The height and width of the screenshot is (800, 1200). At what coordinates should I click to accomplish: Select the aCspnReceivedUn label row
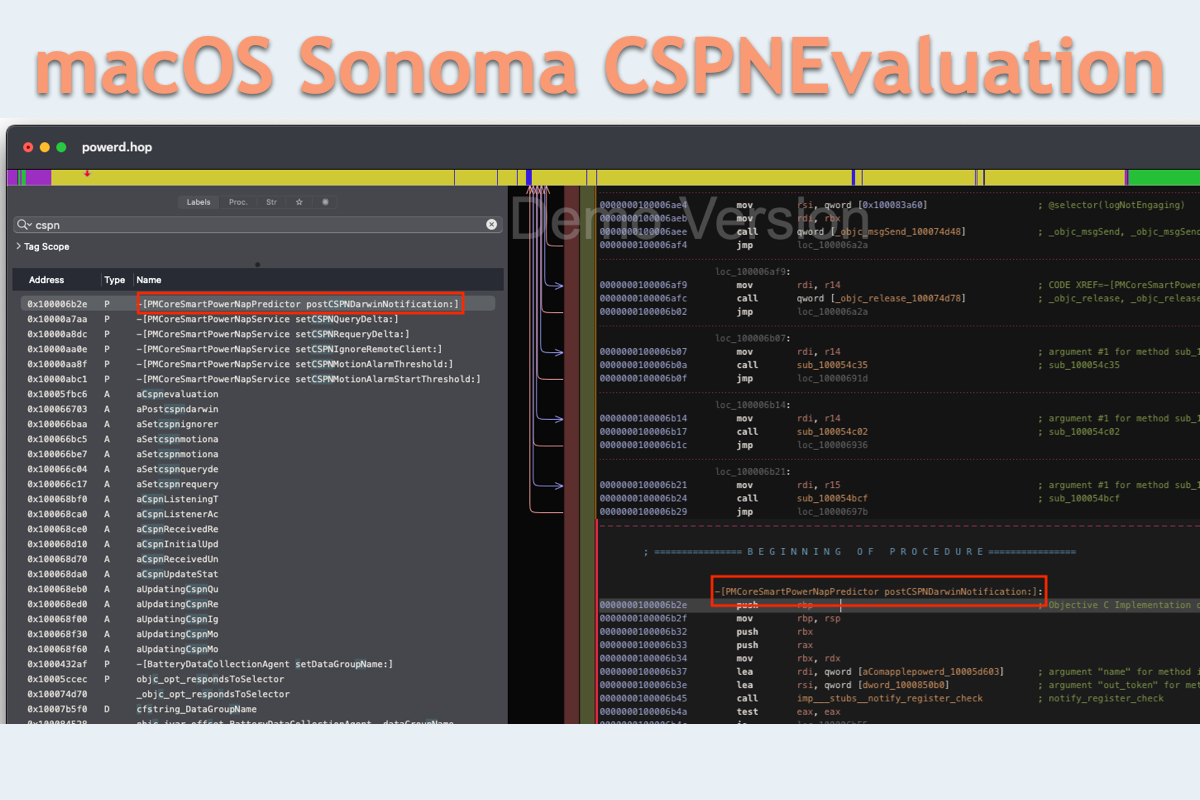tap(258, 559)
